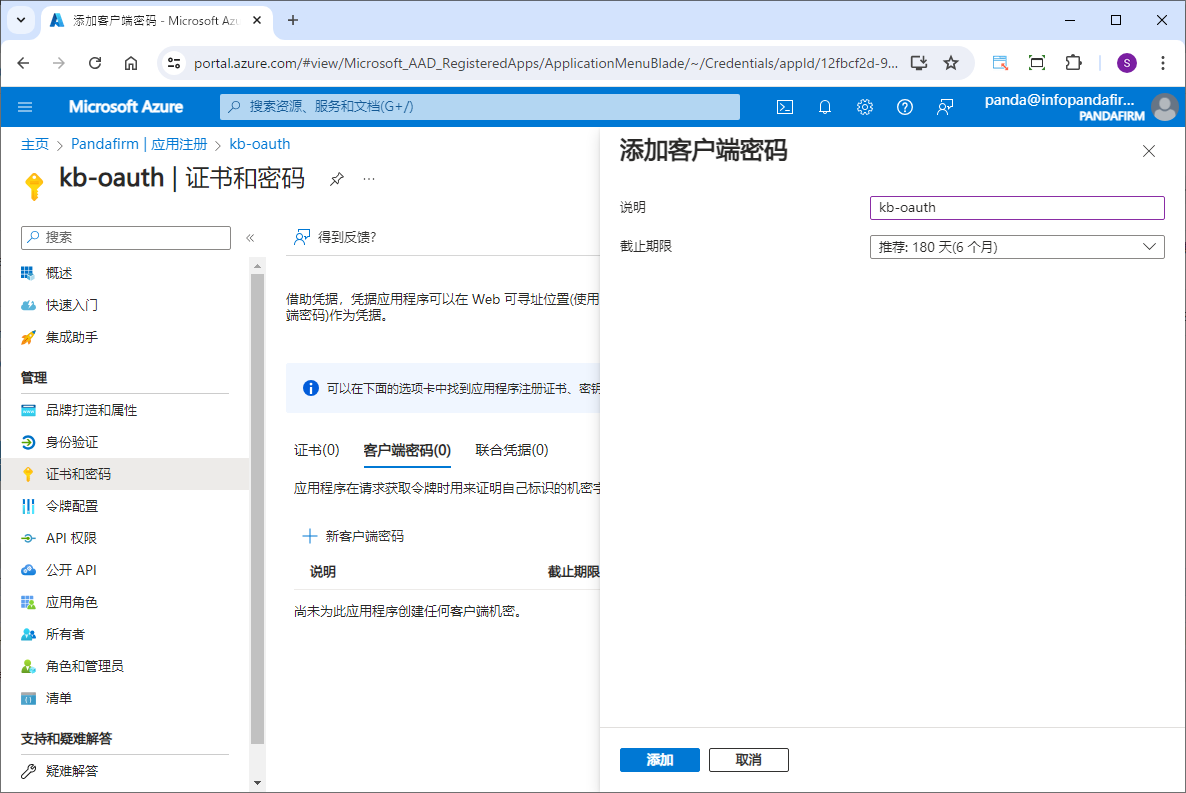Click the 添加 button
1186x793 pixels.
[659, 760]
